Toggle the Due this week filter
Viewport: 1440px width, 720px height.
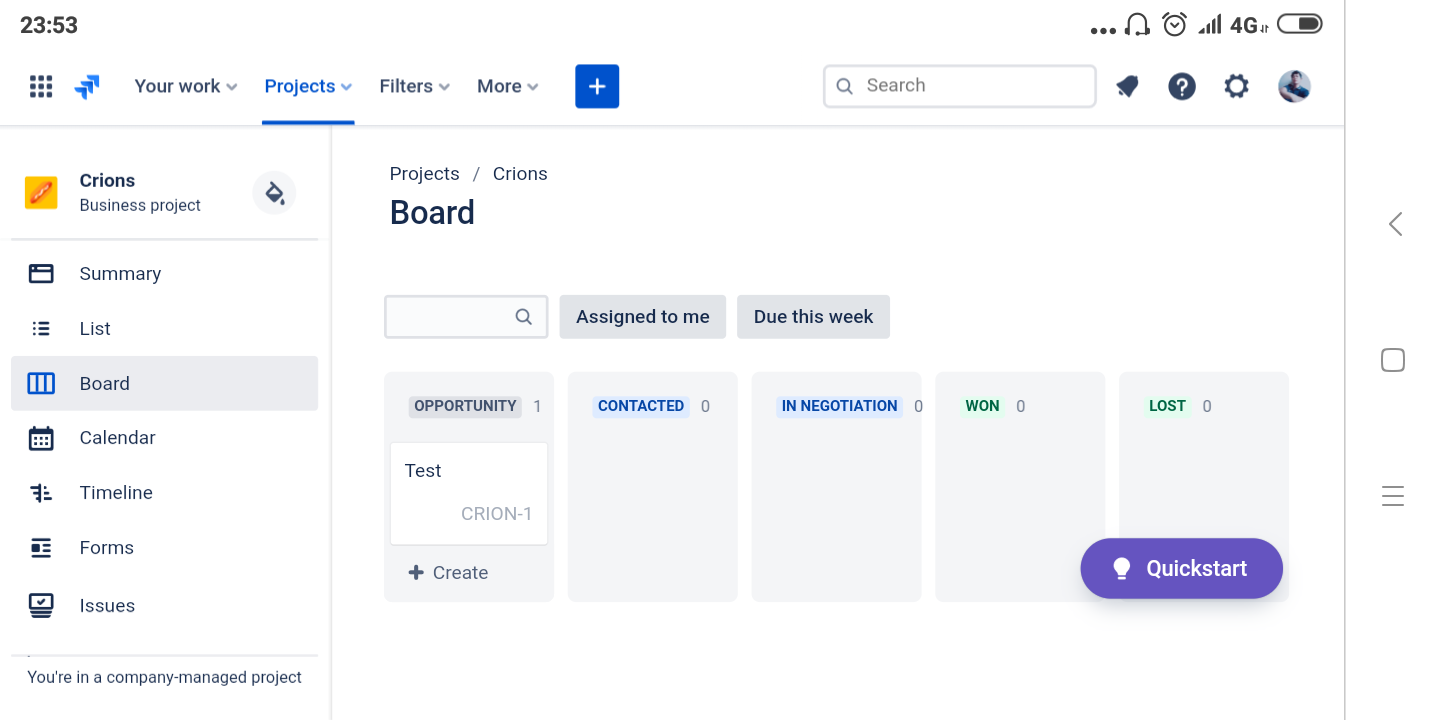(x=813, y=316)
